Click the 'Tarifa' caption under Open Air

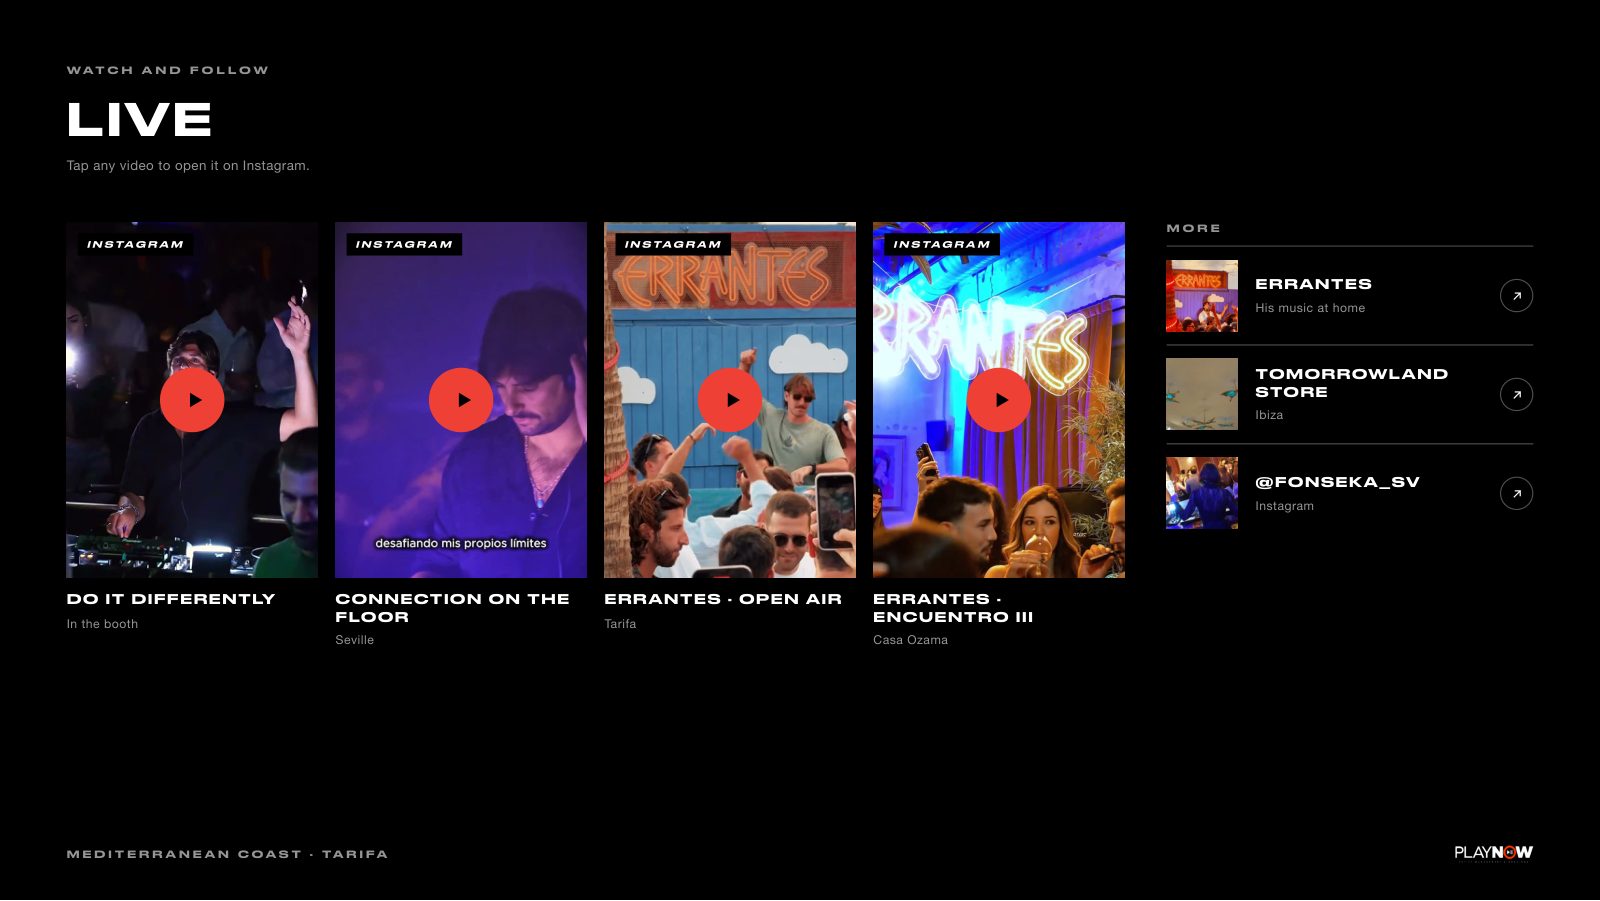pyautogui.click(x=620, y=624)
